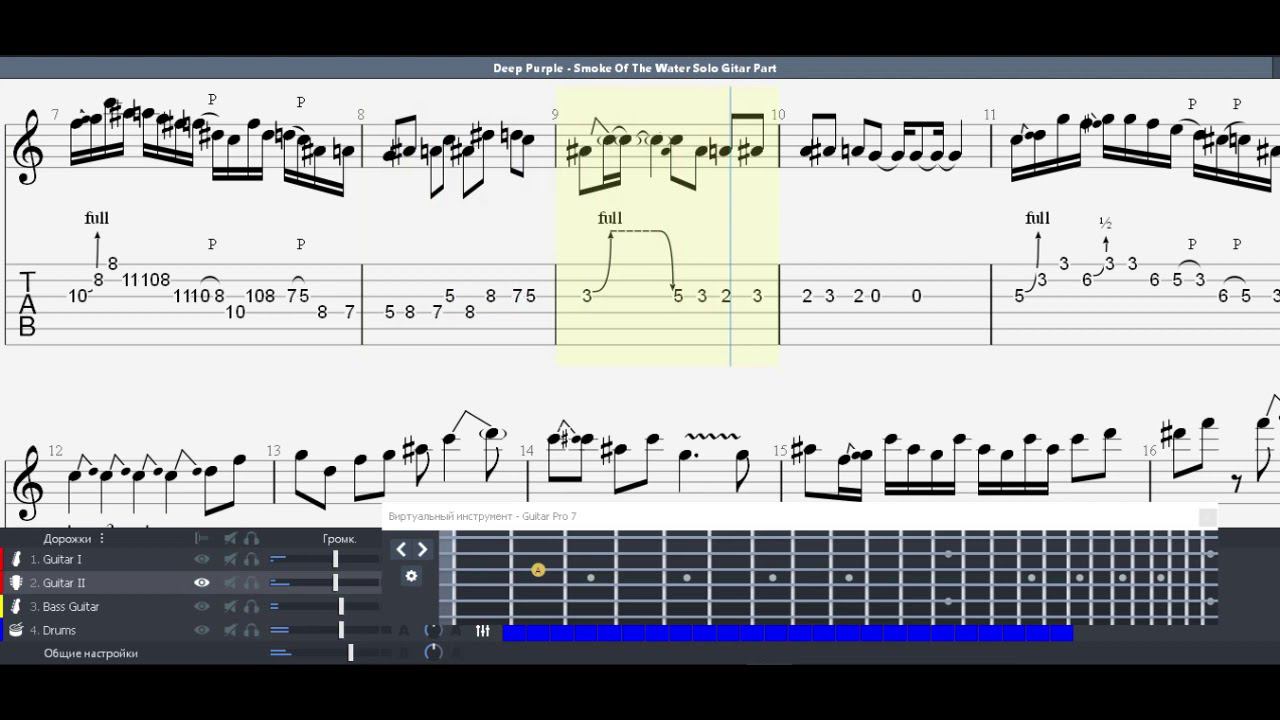Mute the Bass Guitar track
This screenshot has width=1280, height=720.
[230, 606]
